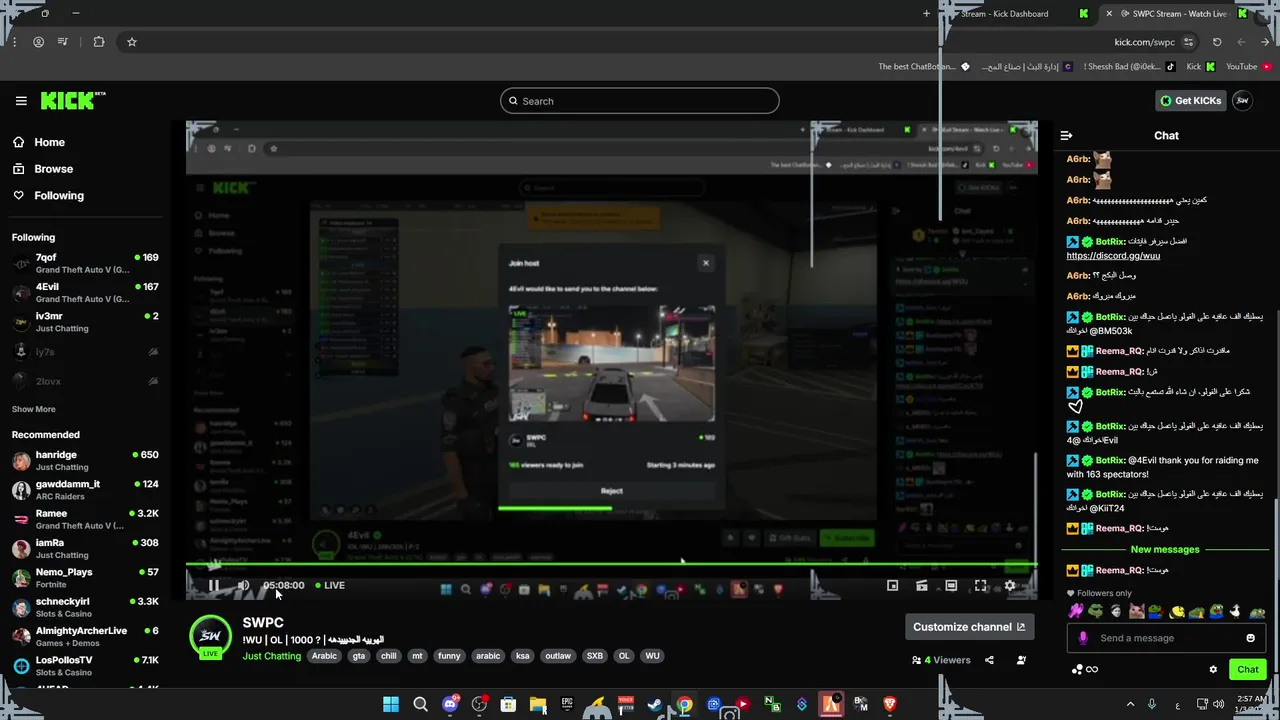
Task: Open channel points infinity icon
Action: pyautogui.click(x=1092, y=670)
